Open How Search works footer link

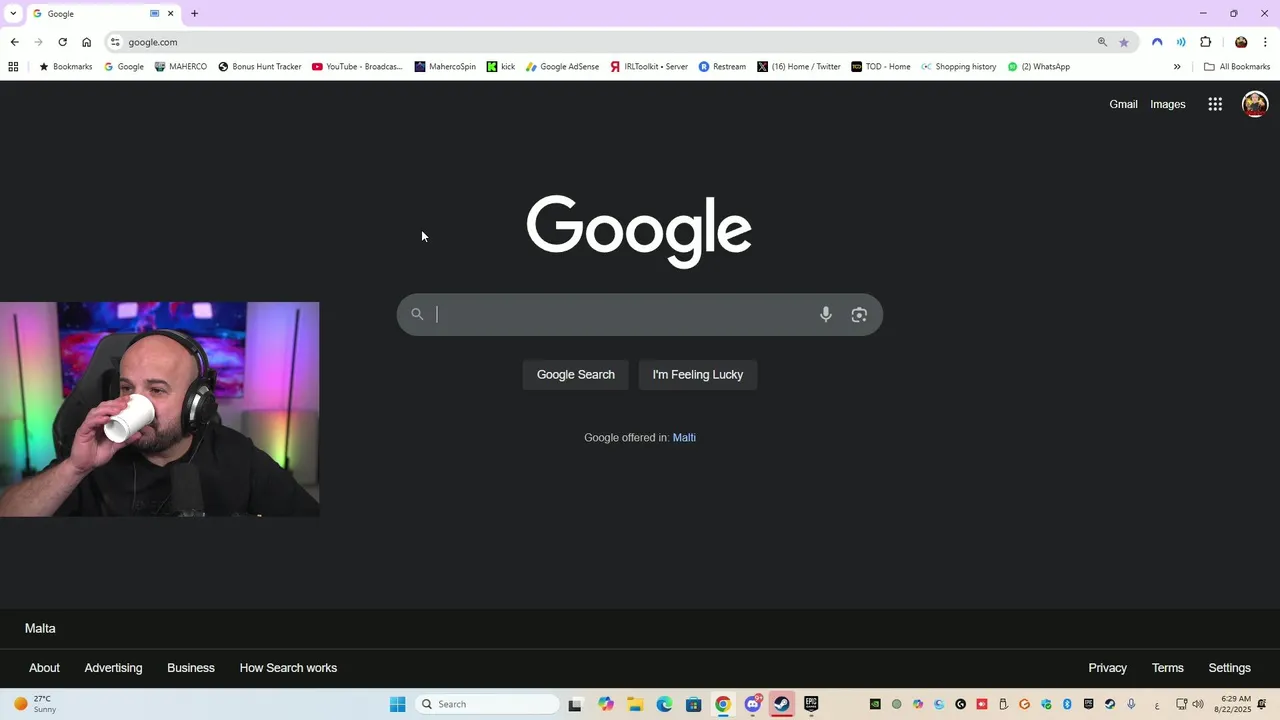[288, 668]
